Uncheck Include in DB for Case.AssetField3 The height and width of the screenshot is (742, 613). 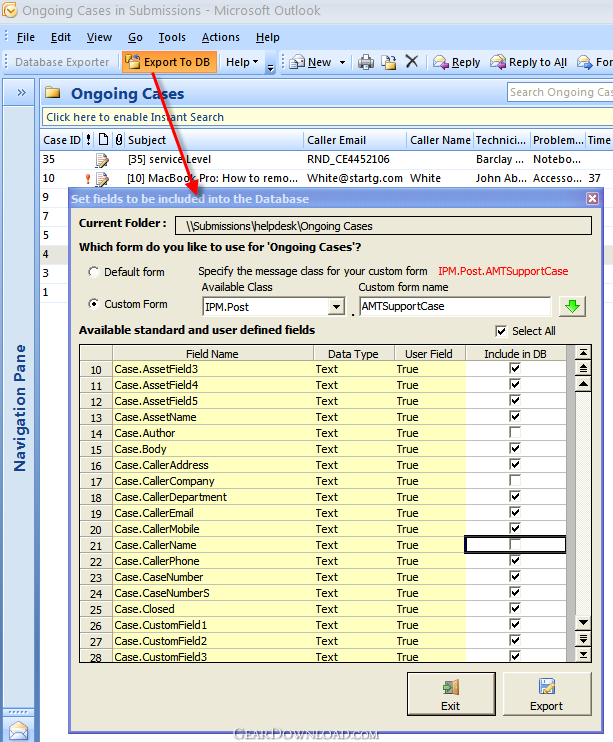tap(515, 368)
